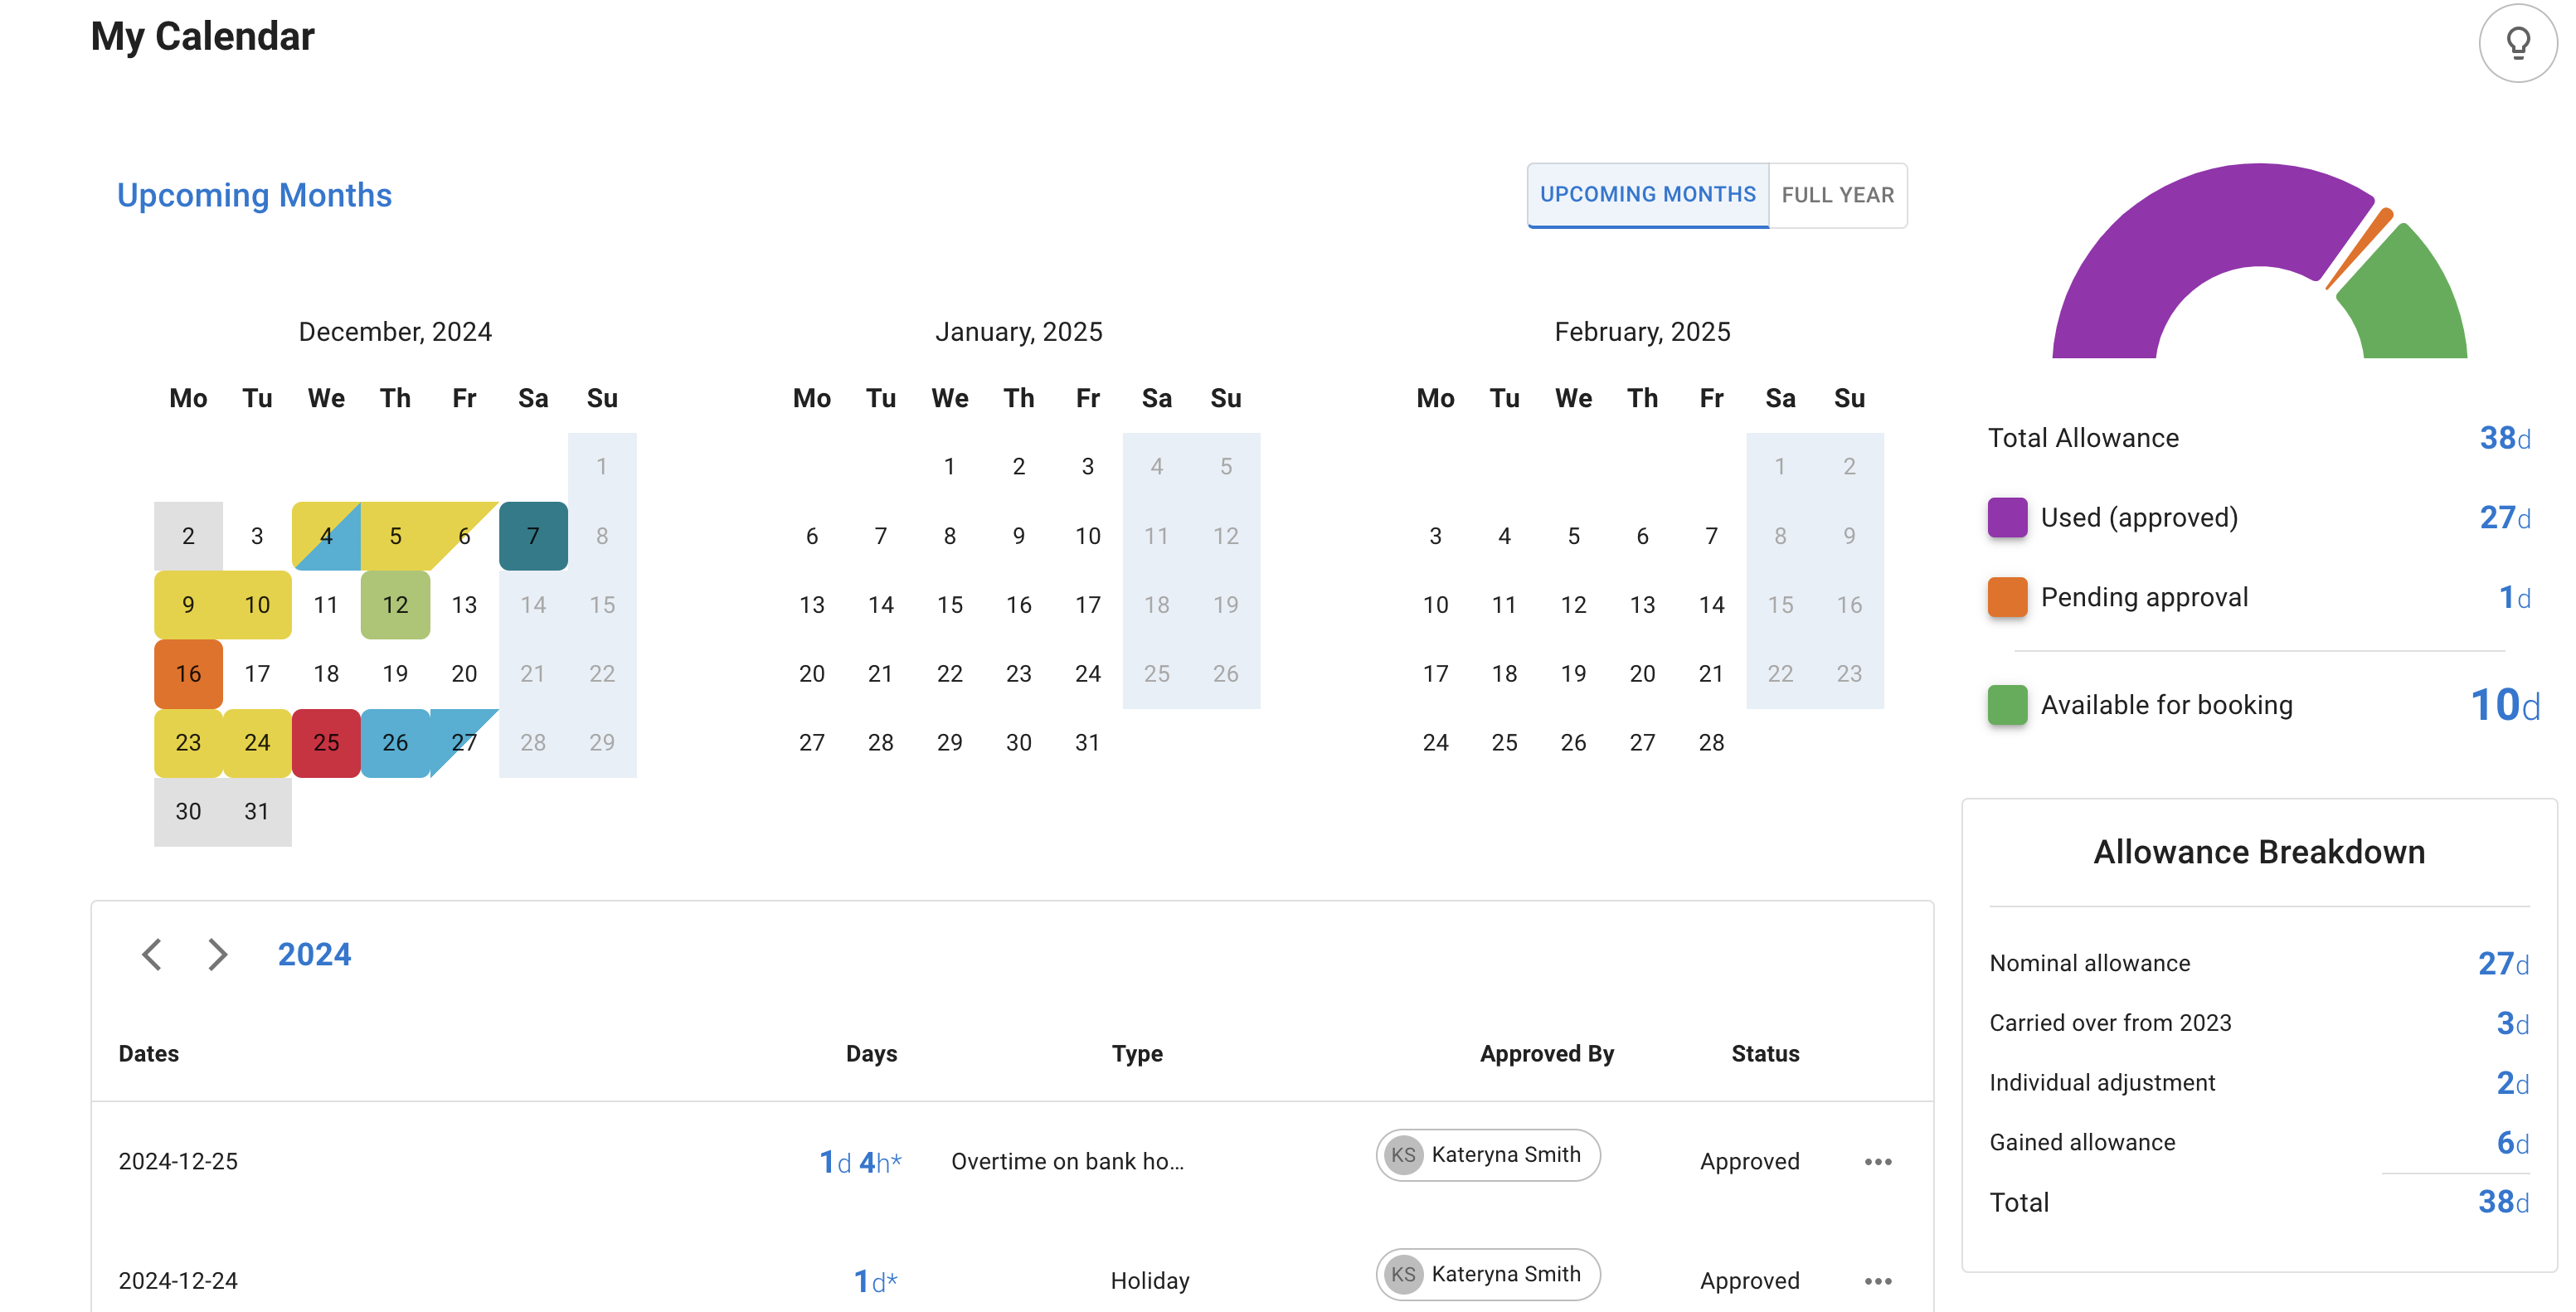Select the UPCOMING MONTHS tab
Screen dimensions: 2576x1312
pyautogui.click(x=1647, y=194)
